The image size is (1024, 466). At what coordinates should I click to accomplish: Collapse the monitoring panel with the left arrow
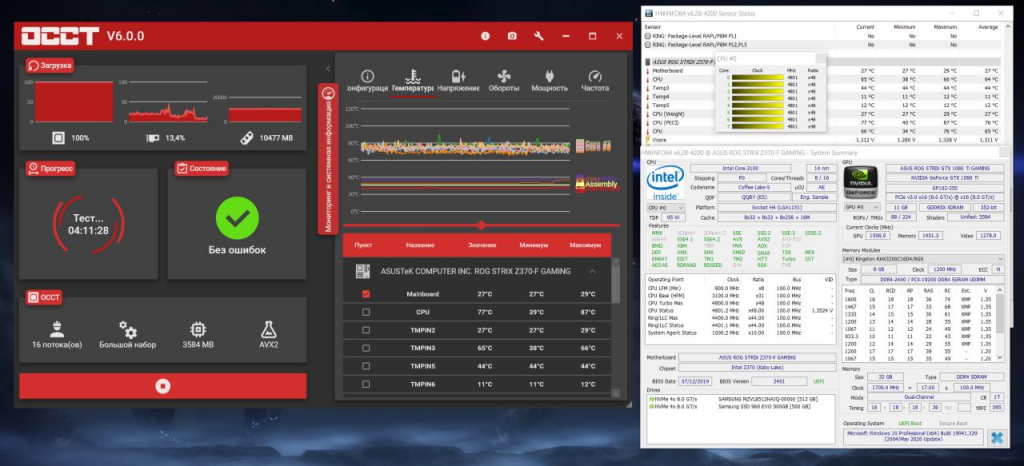(326, 68)
